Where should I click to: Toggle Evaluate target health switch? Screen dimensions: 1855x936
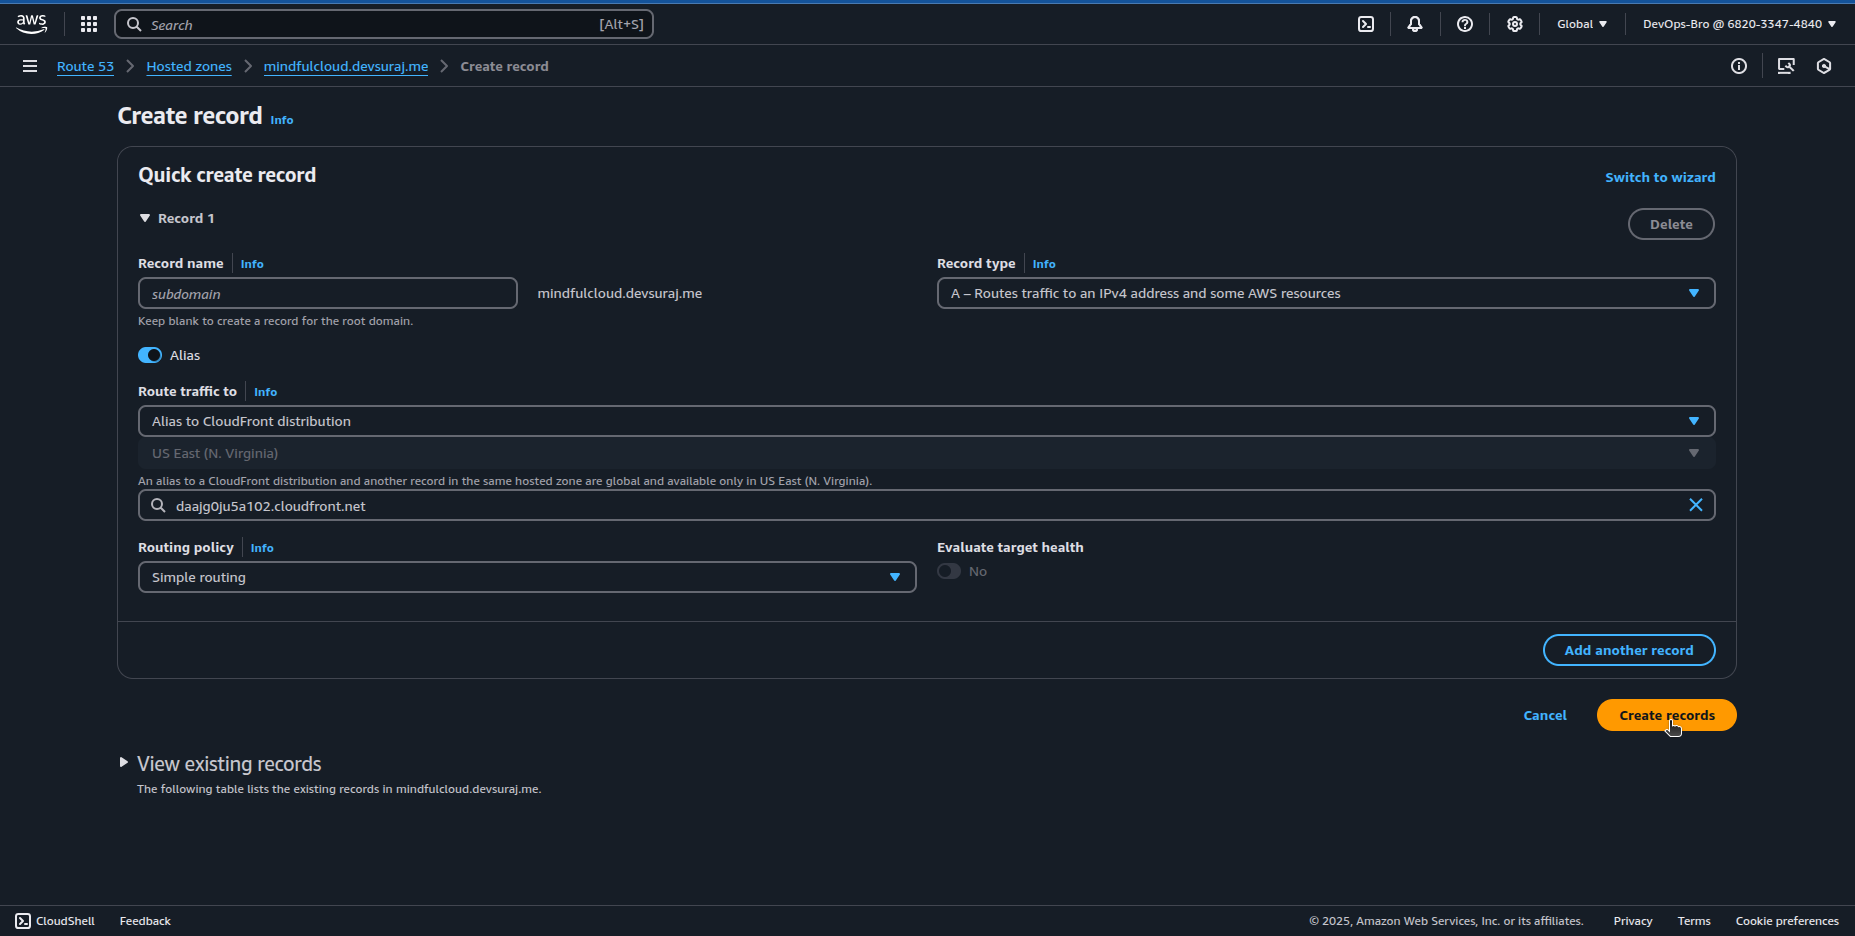(949, 571)
